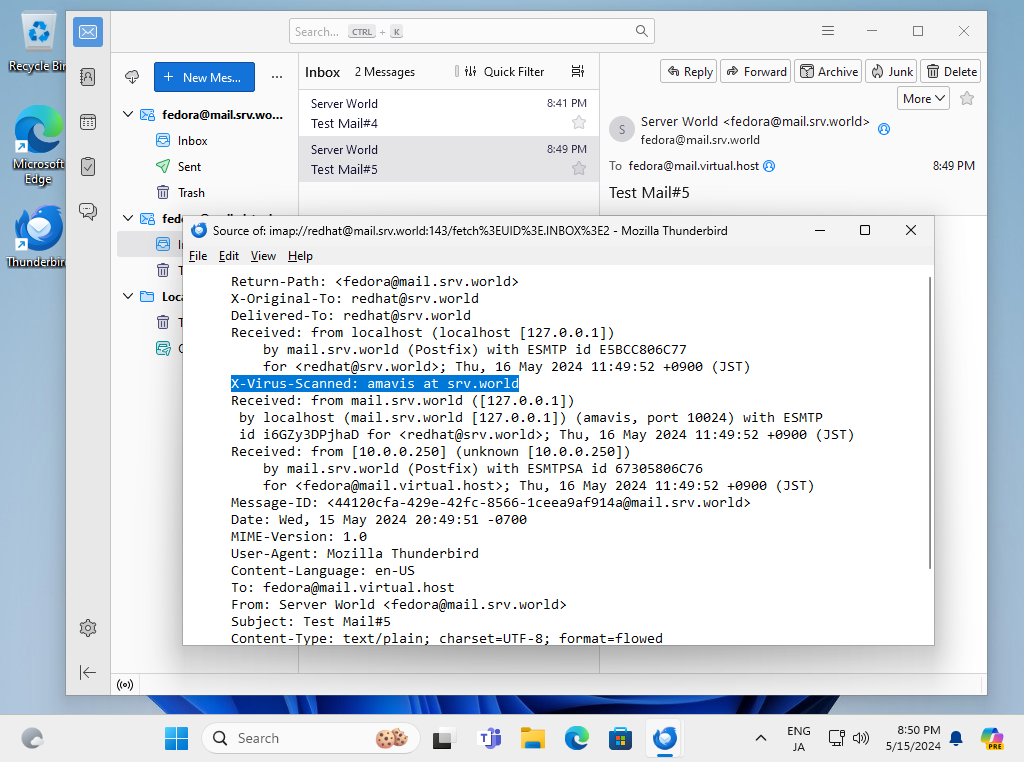
Task: Click the source window vertical scrollbar
Action: [930, 420]
